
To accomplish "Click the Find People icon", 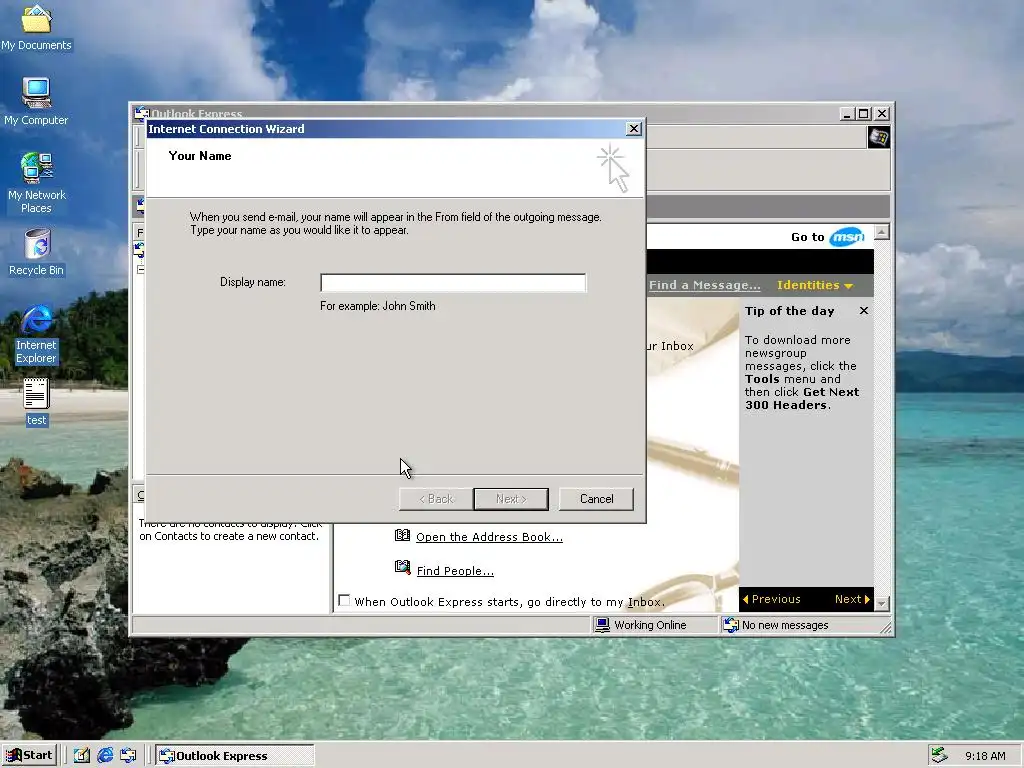I will [x=402, y=568].
